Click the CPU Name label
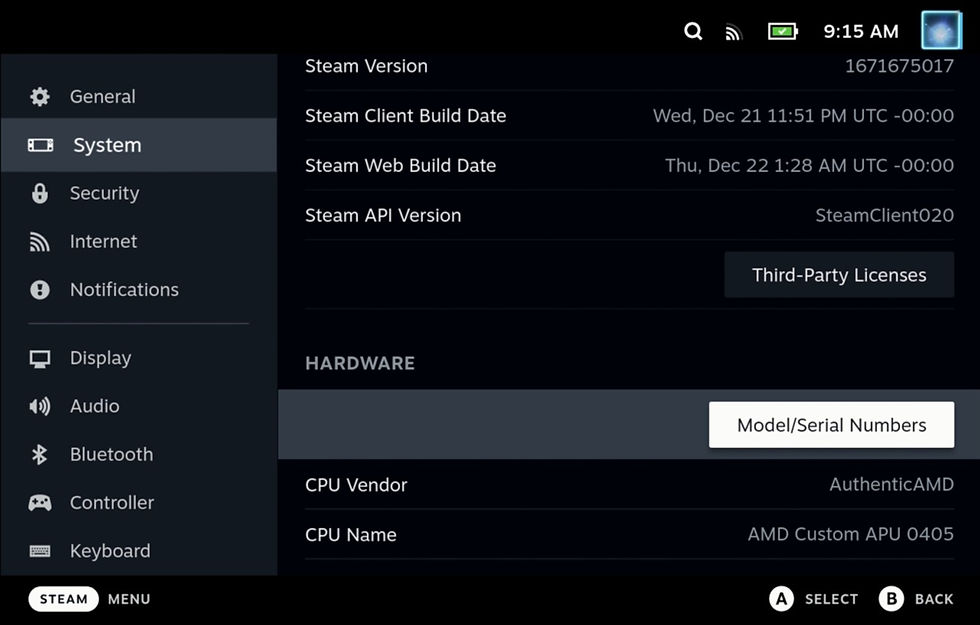 [x=351, y=535]
